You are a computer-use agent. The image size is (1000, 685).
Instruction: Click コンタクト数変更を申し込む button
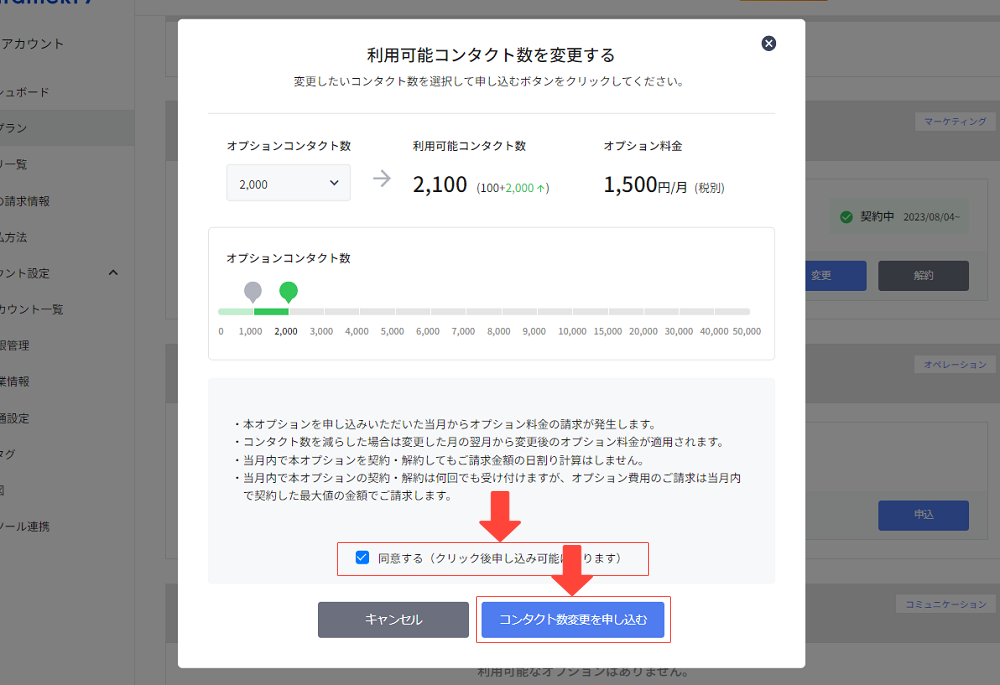click(x=573, y=619)
